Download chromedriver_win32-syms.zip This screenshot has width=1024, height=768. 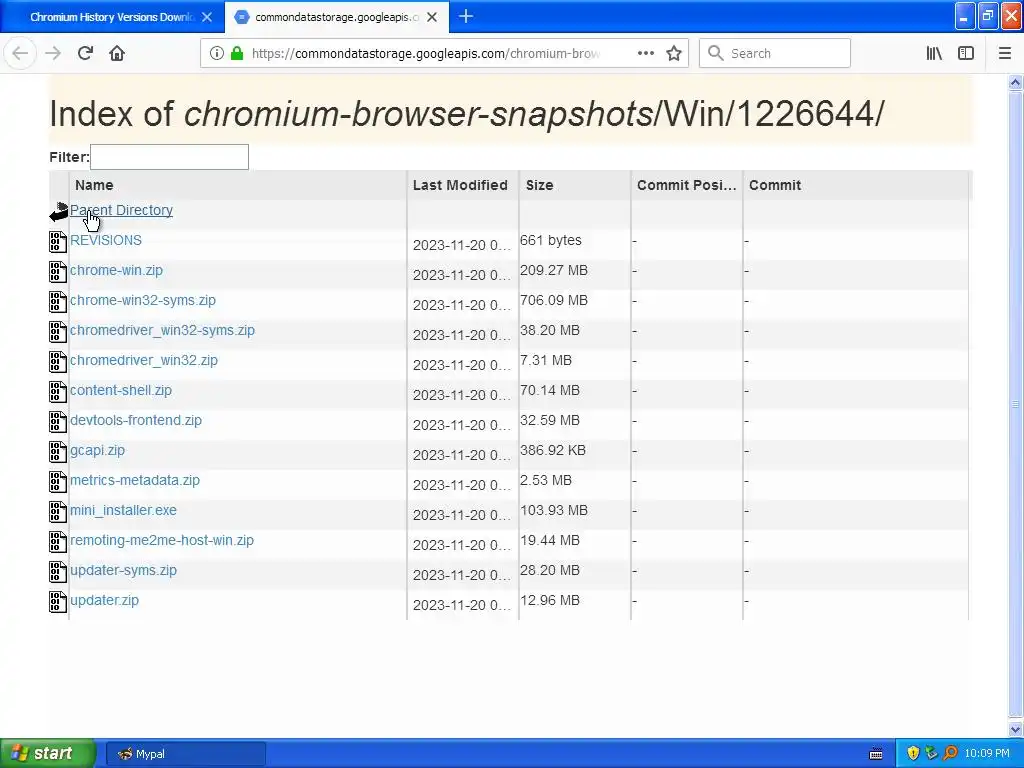162,330
